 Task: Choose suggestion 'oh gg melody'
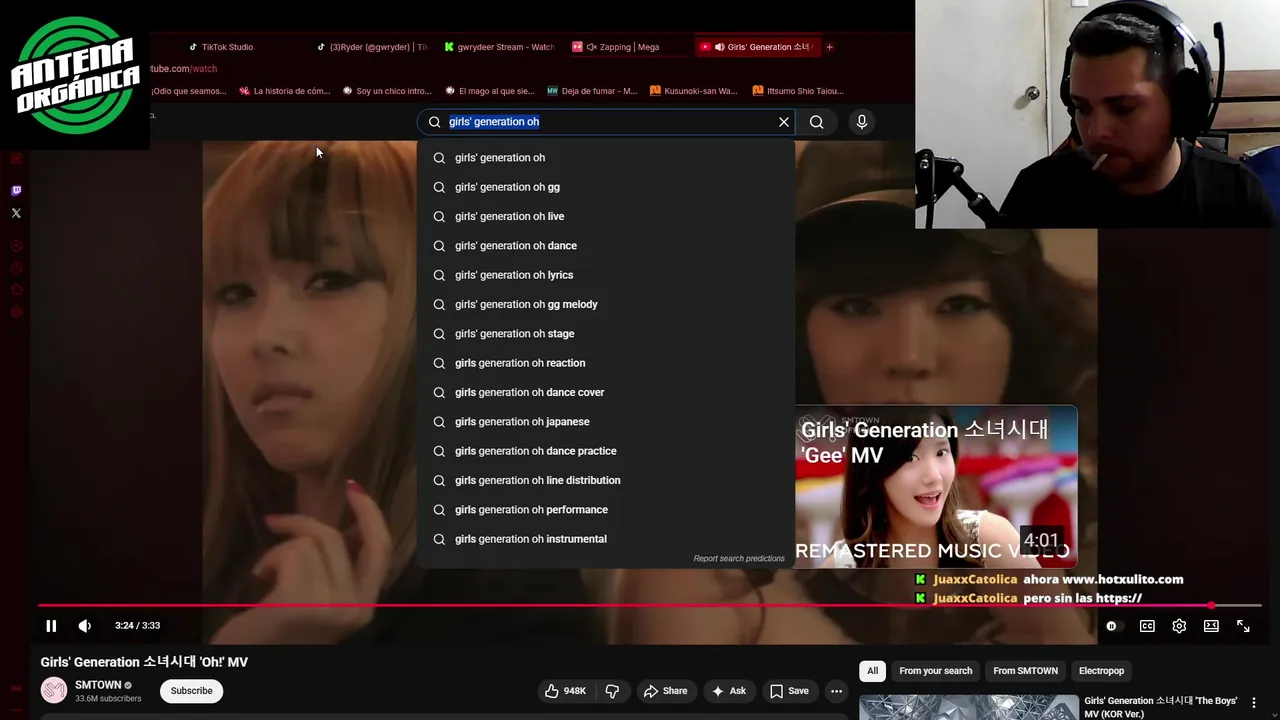606,304
